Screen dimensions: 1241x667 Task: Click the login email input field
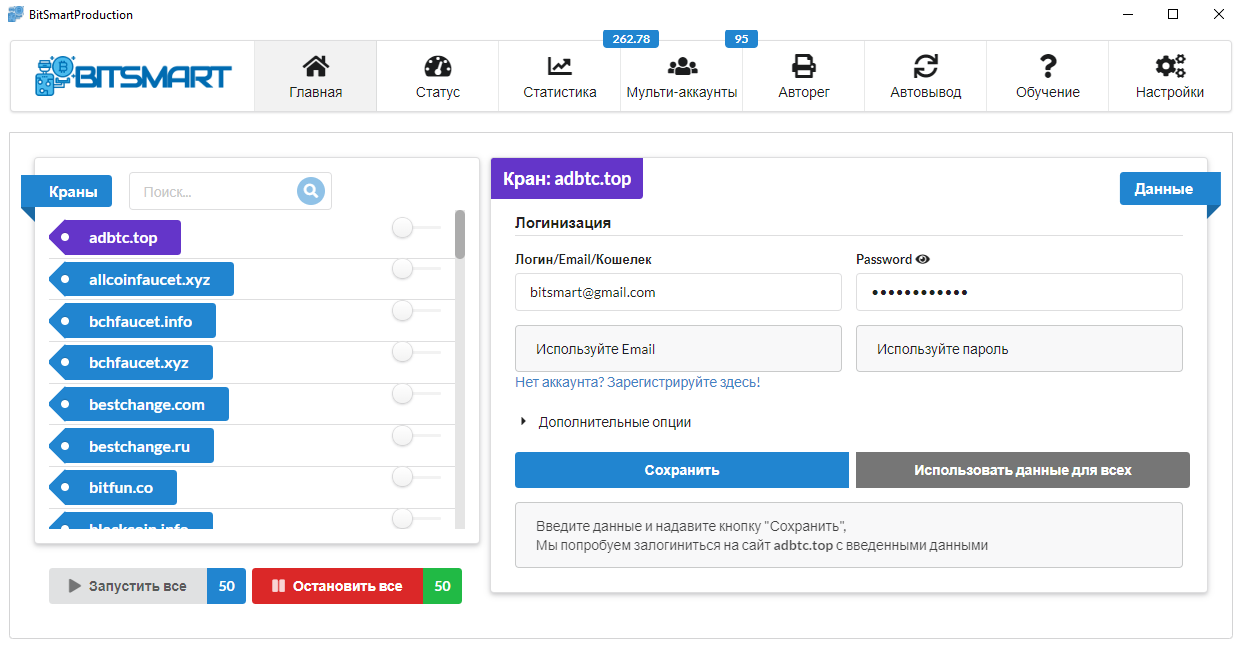678,292
